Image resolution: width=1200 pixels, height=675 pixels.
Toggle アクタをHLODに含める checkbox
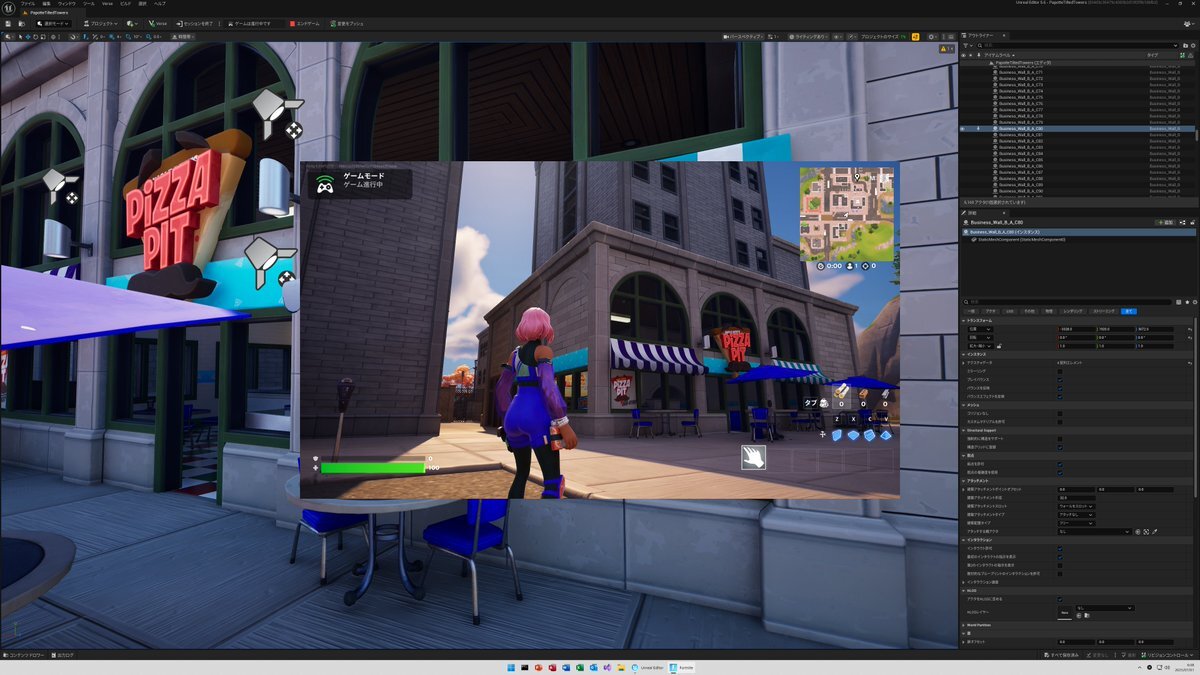[1061, 598]
